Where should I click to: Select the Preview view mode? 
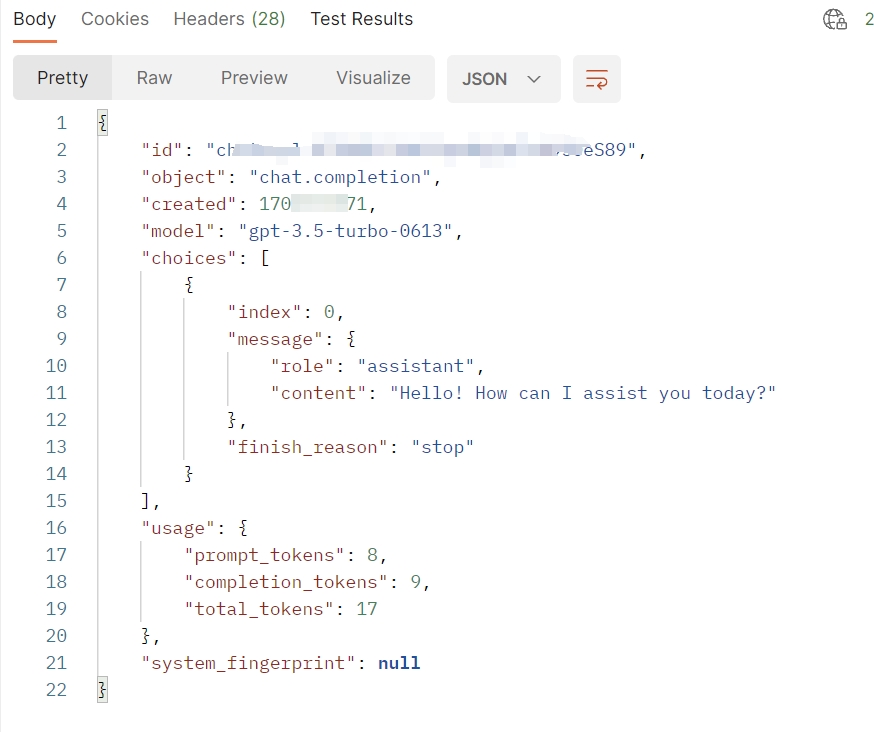pyautogui.click(x=254, y=78)
